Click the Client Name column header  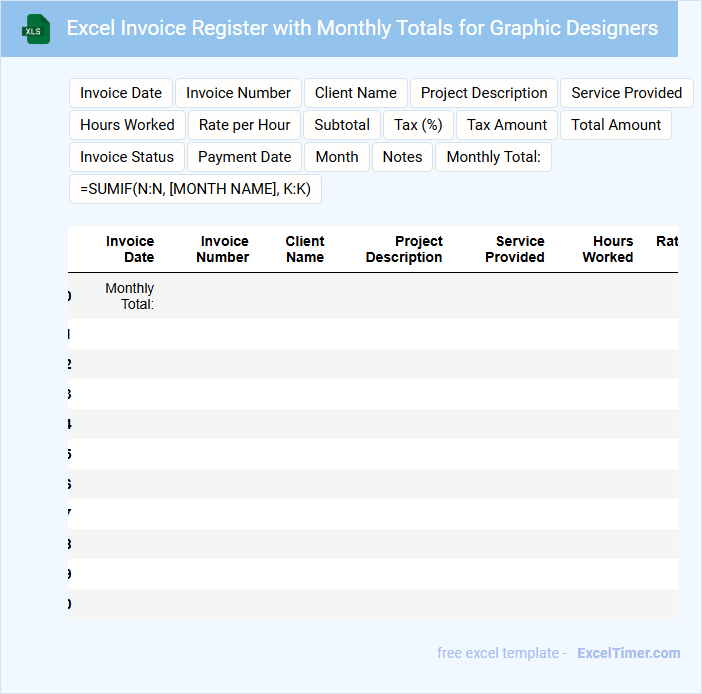pyautogui.click(x=304, y=249)
